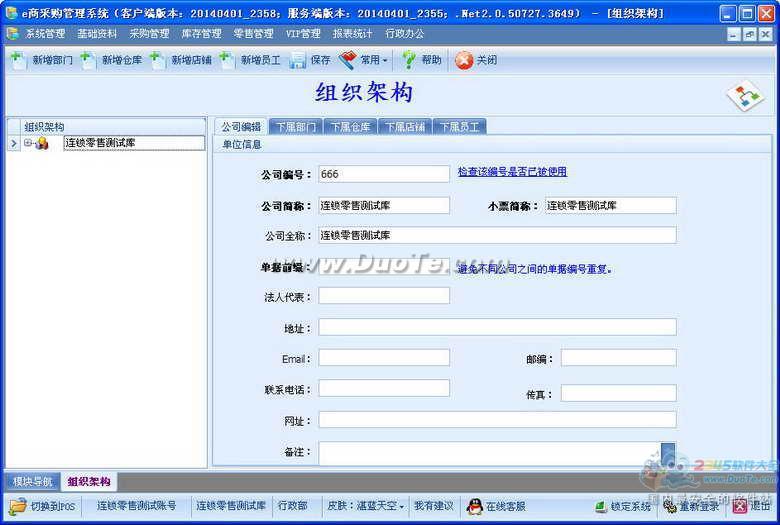
Task: Click the 新增仓库 toolbar icon
Action: pos(87,60)
